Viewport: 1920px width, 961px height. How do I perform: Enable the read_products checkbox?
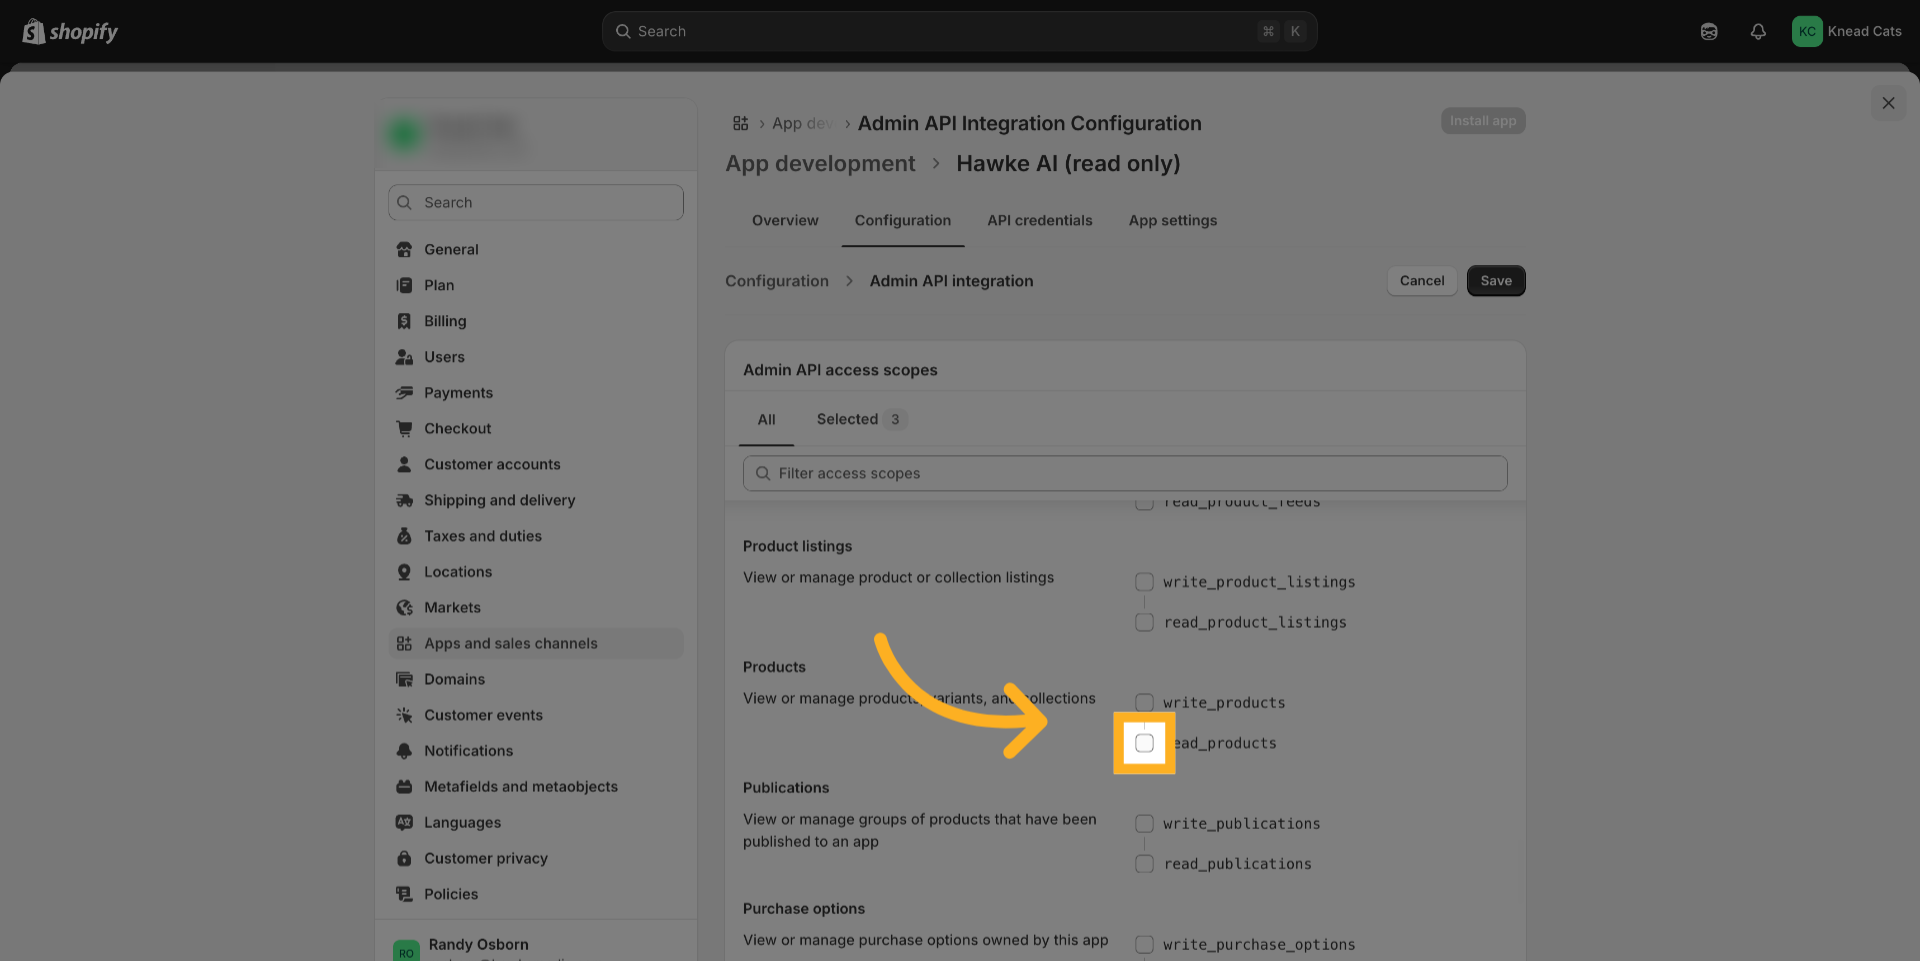click(1144, 743)
